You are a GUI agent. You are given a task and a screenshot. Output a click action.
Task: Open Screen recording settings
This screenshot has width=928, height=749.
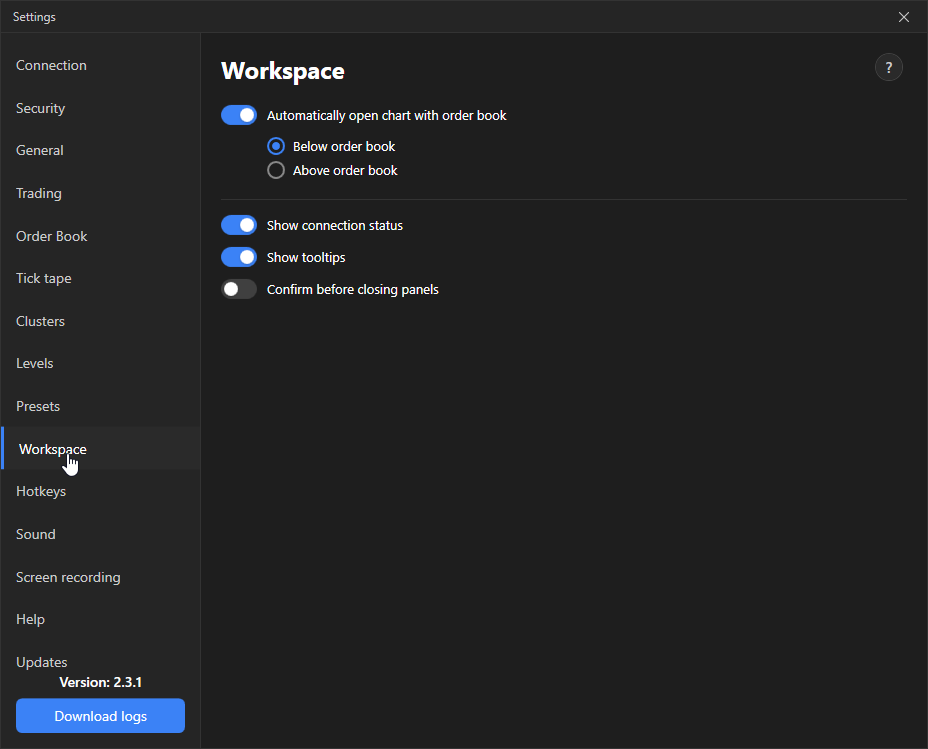pyautogui.click(x=101, y=577)
